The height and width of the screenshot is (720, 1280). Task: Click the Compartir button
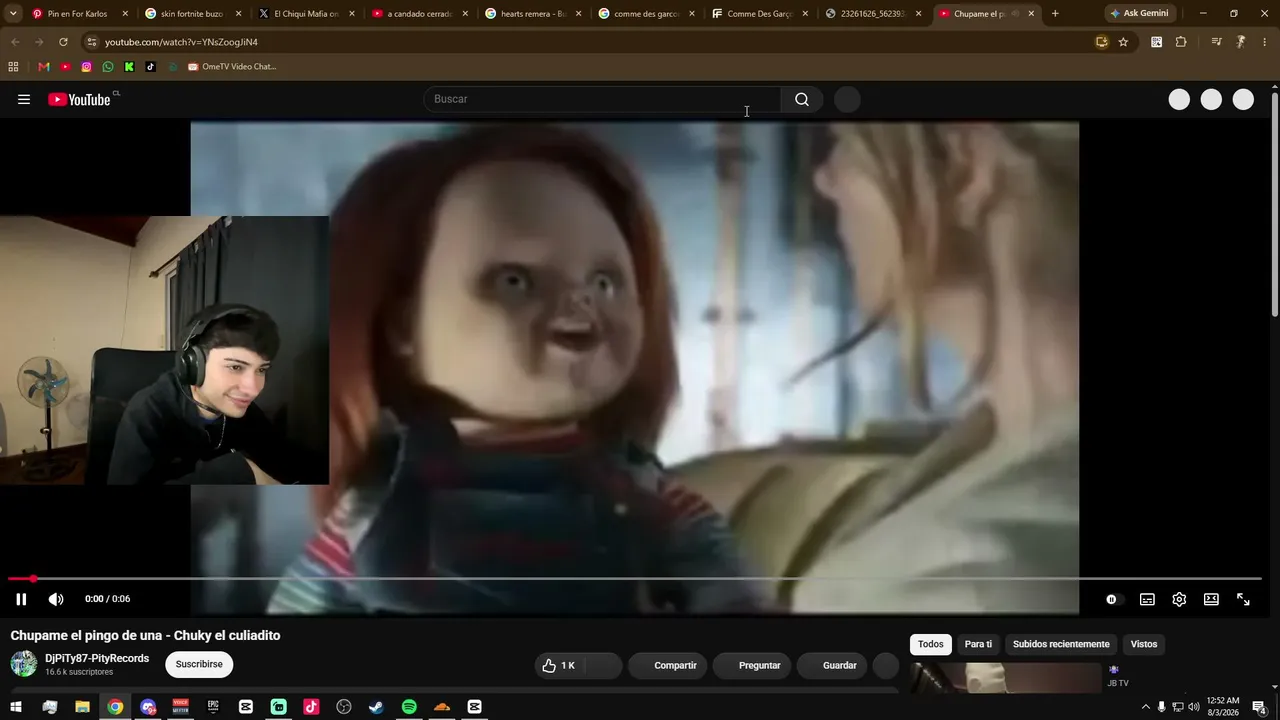tap(667, 665)
